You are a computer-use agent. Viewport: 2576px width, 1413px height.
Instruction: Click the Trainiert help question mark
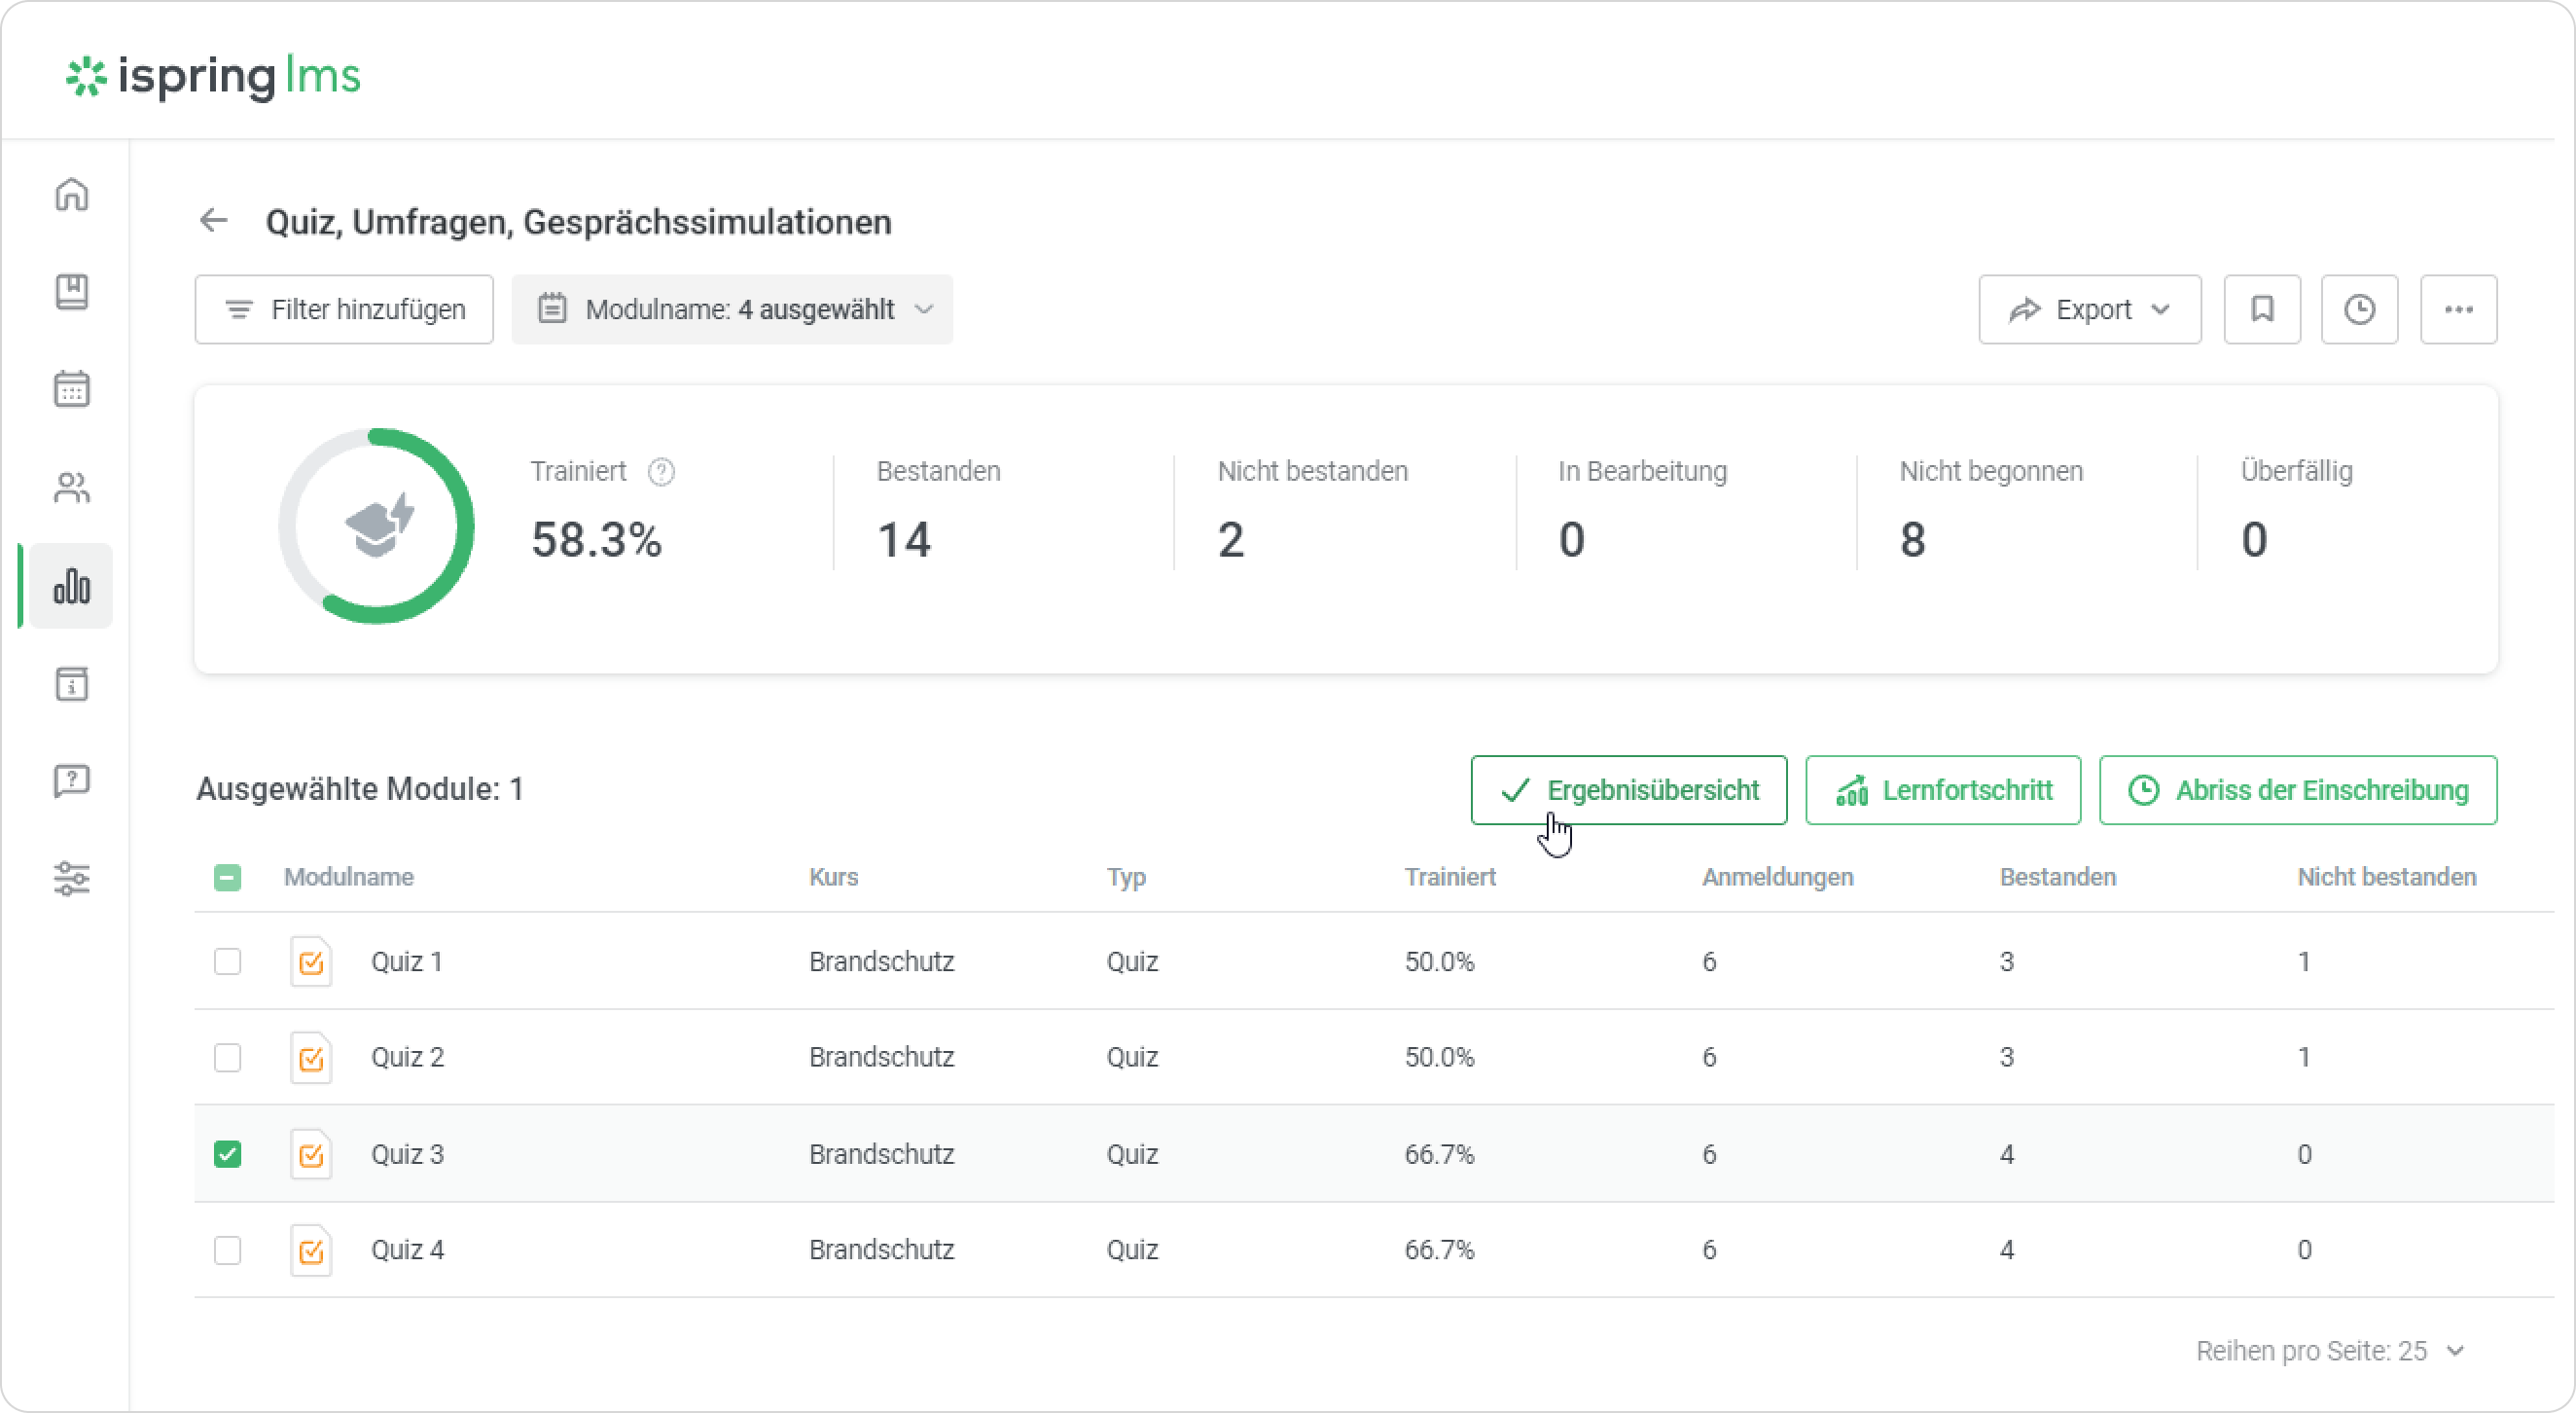coord(661,471)
